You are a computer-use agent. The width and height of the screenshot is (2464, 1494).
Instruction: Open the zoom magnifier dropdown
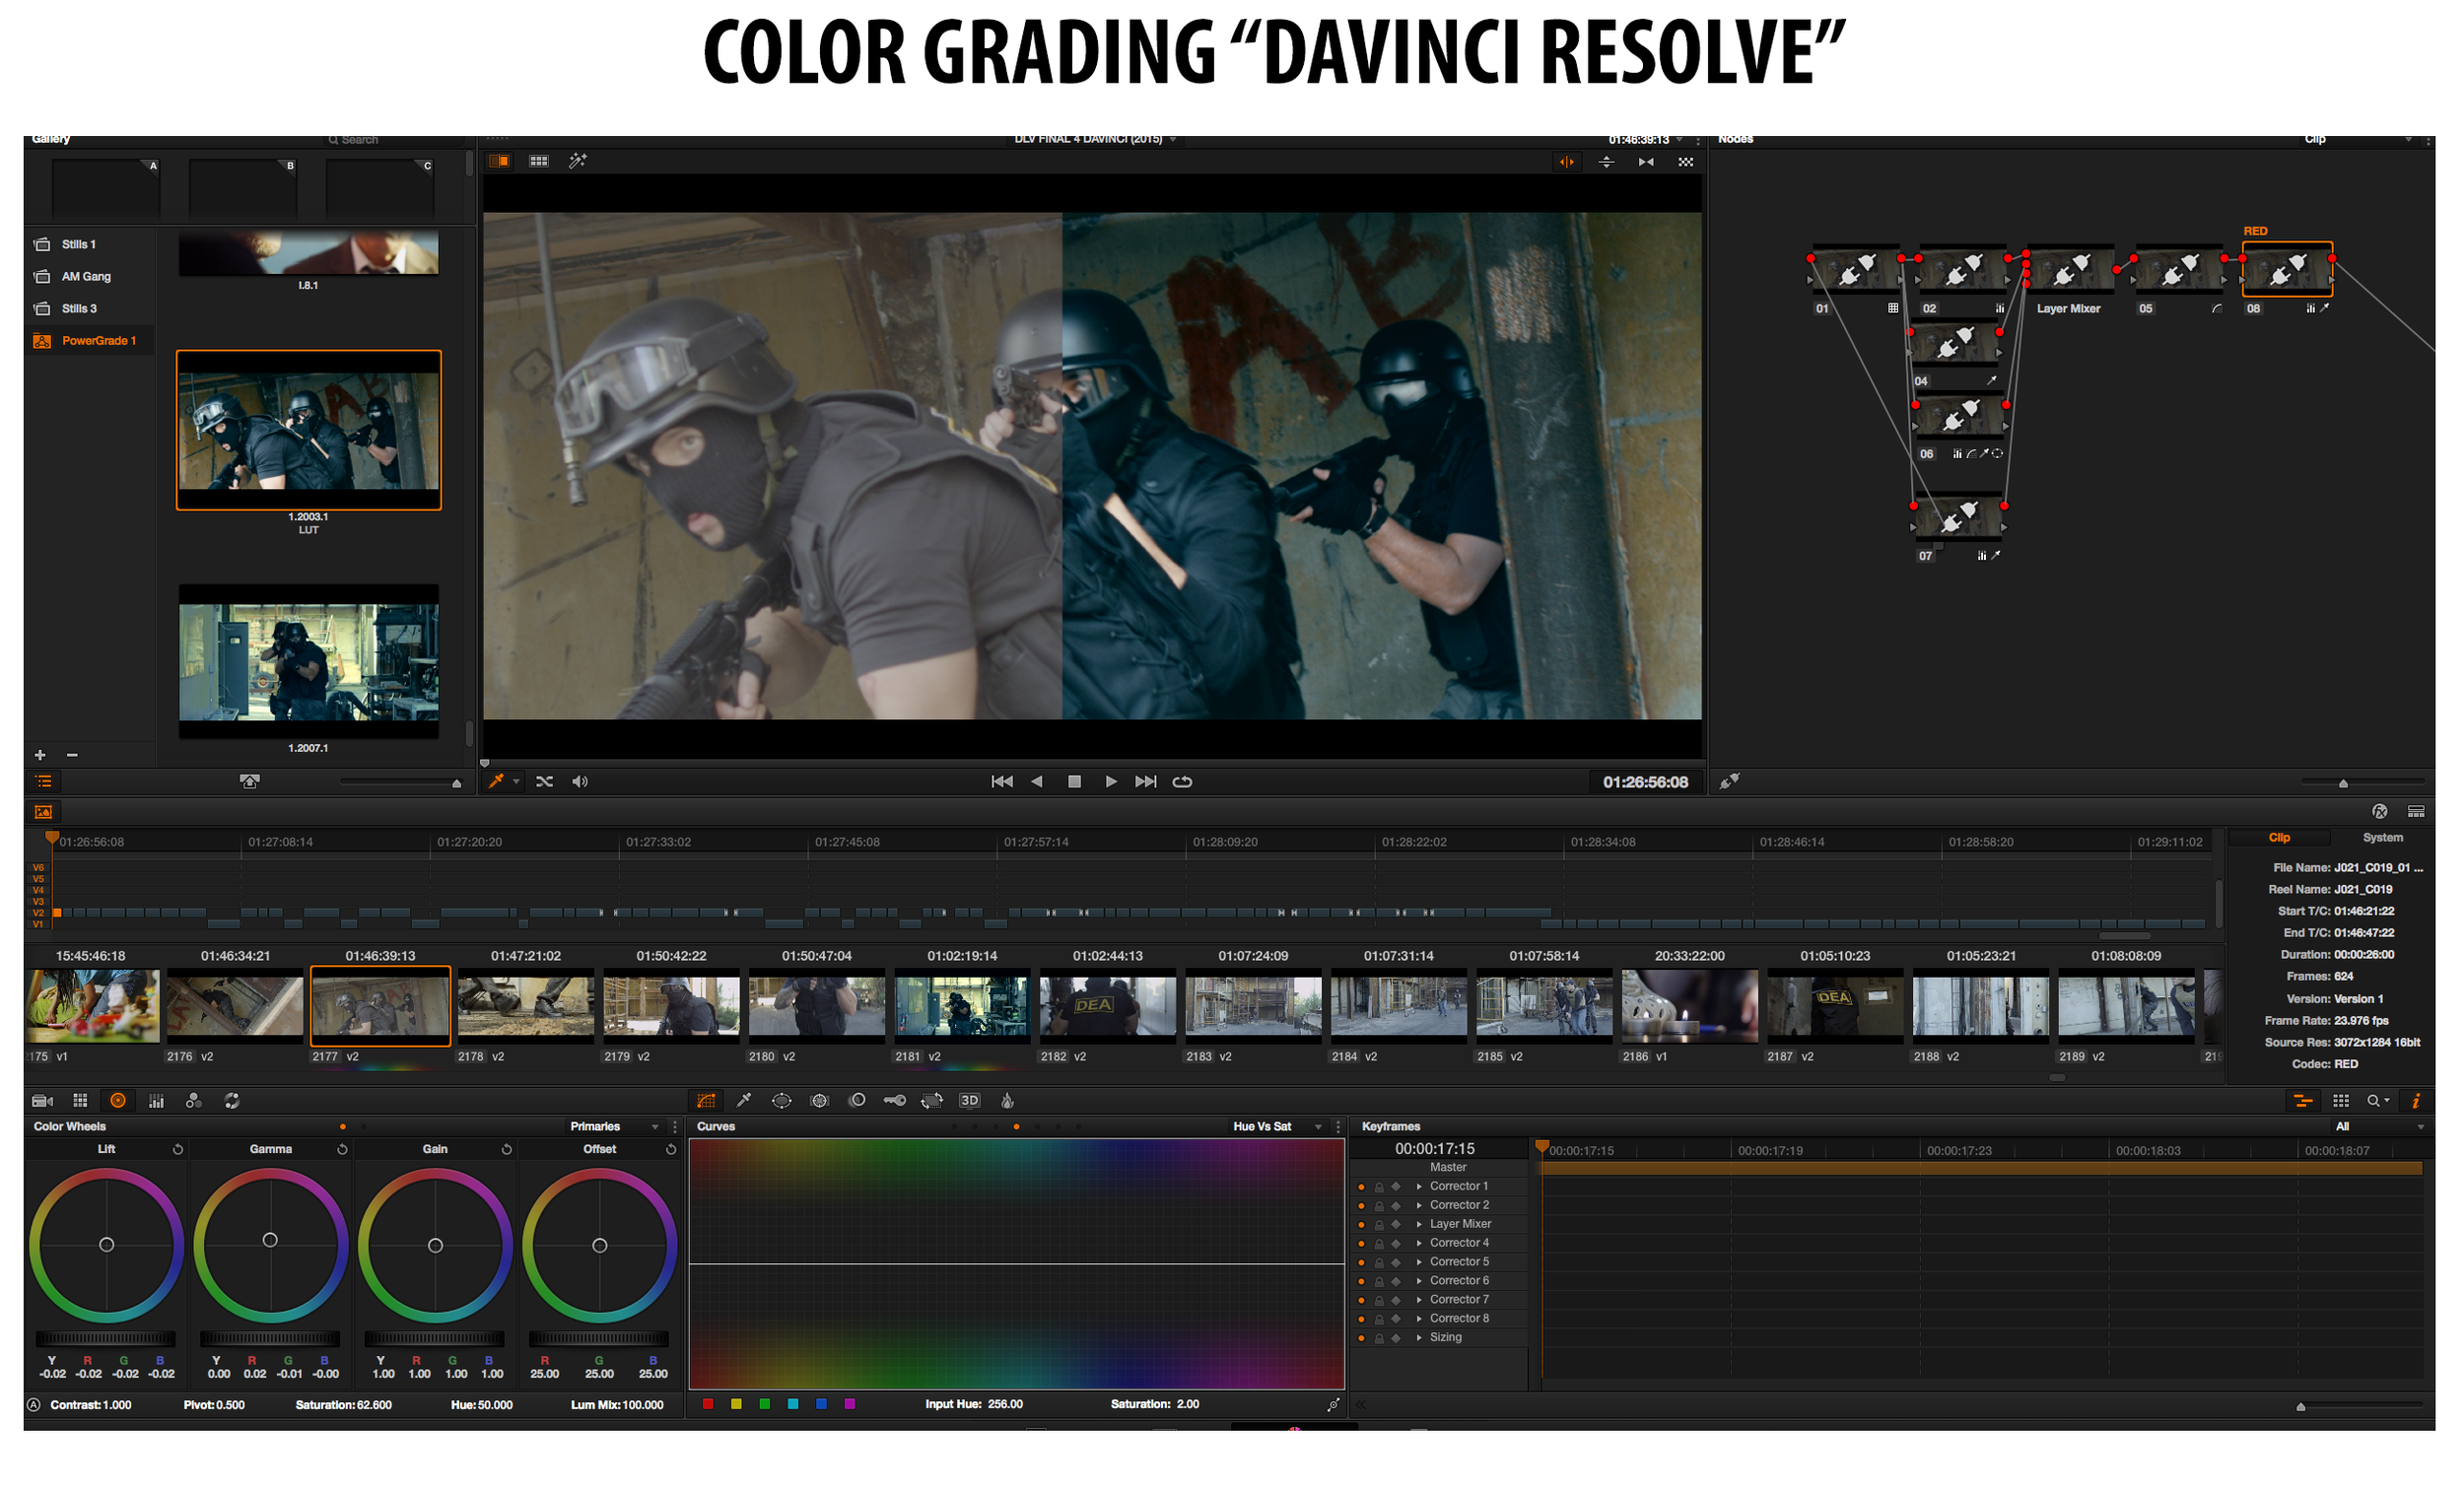[2378, 1101]
